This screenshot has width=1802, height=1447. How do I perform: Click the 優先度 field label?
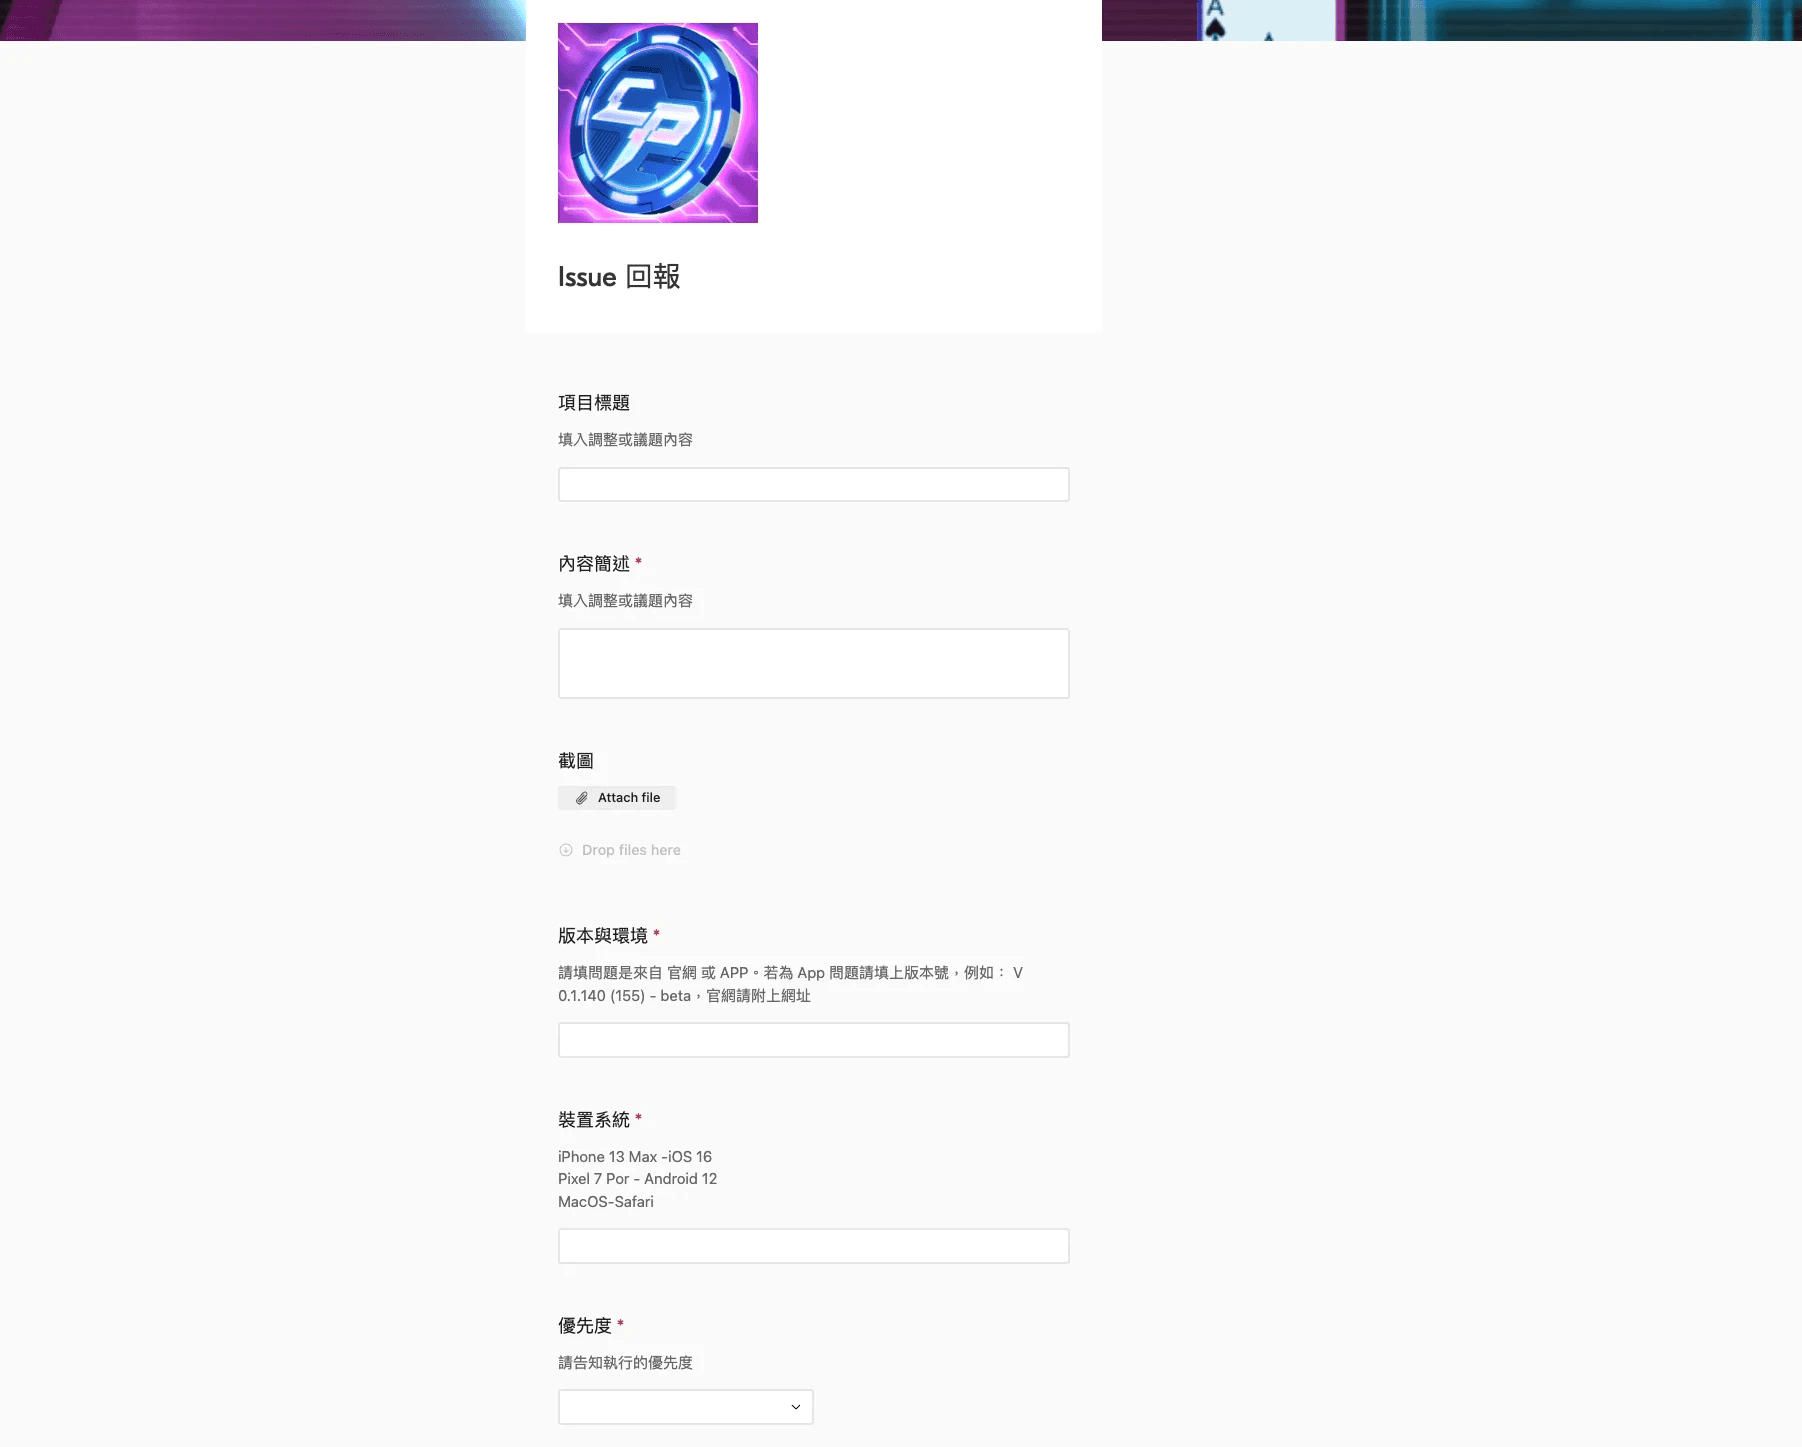[x=585, y=1326]
